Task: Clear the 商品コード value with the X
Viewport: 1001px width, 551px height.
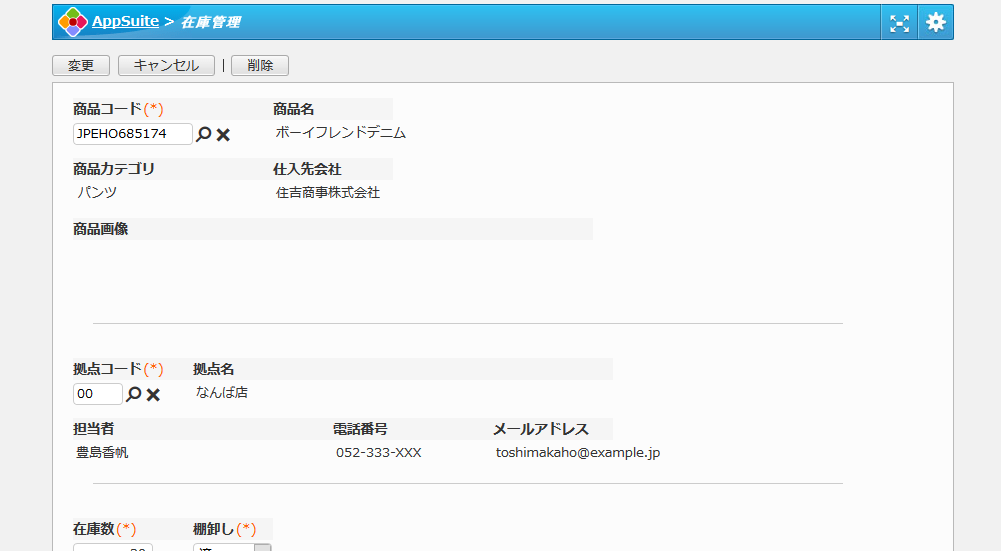Action: (223, 135)
